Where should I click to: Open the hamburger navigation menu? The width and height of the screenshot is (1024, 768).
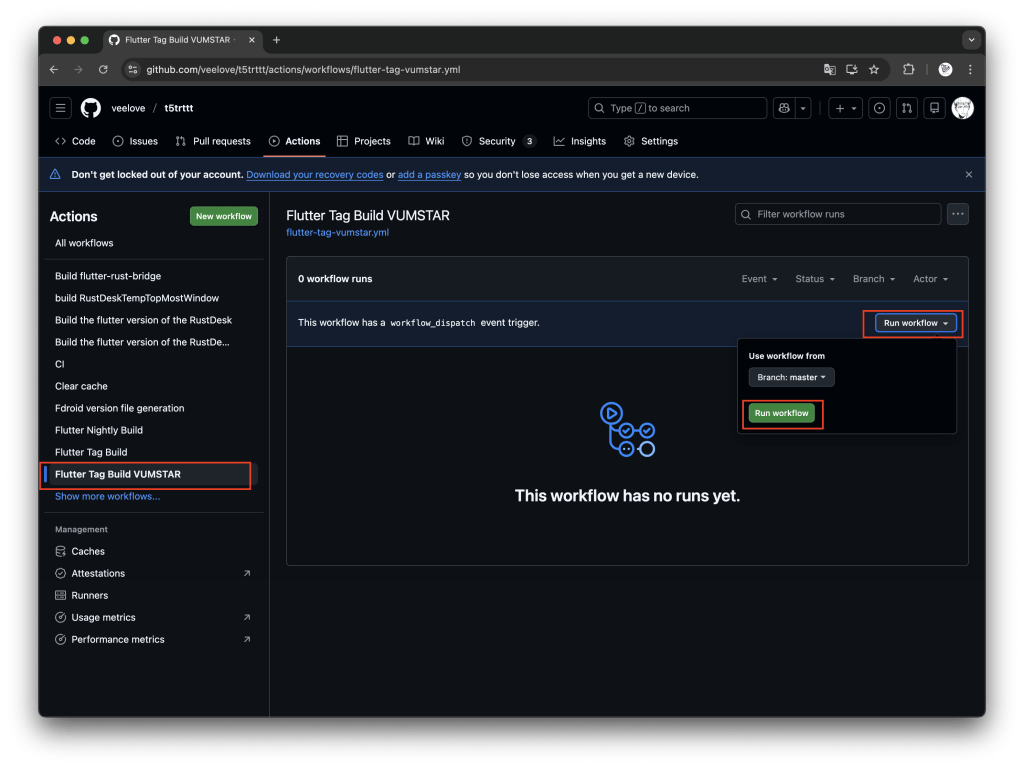(x=61, y=108)
